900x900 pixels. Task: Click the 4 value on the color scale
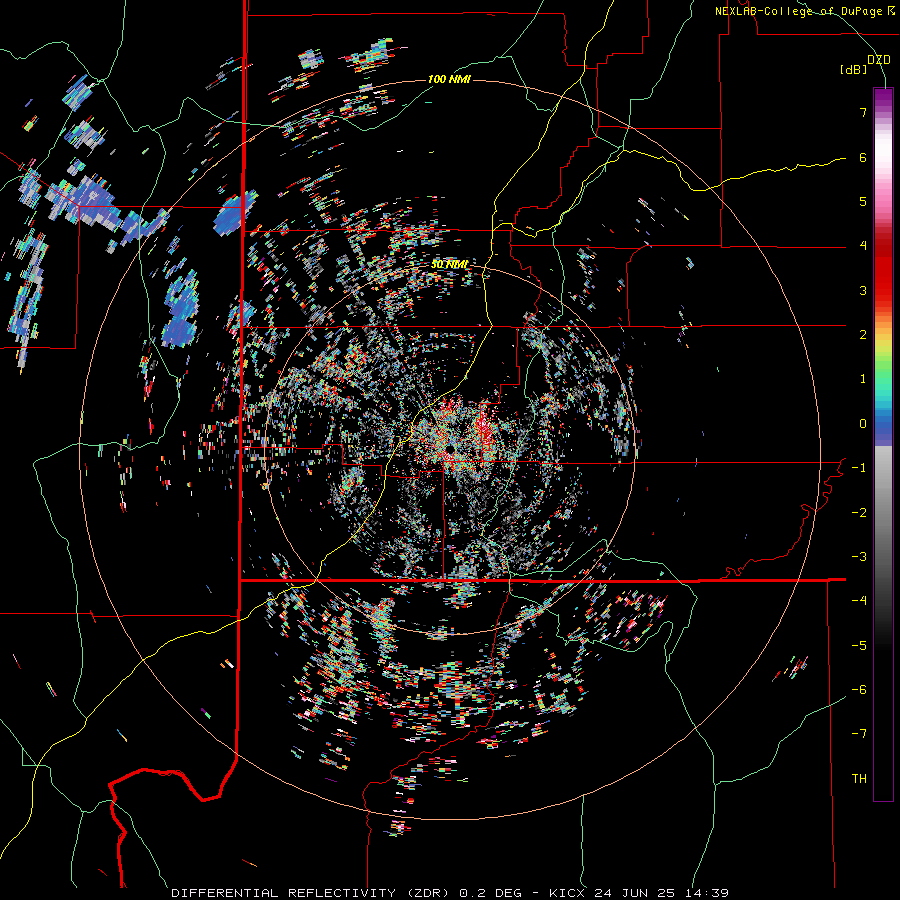tap(863, 246)
